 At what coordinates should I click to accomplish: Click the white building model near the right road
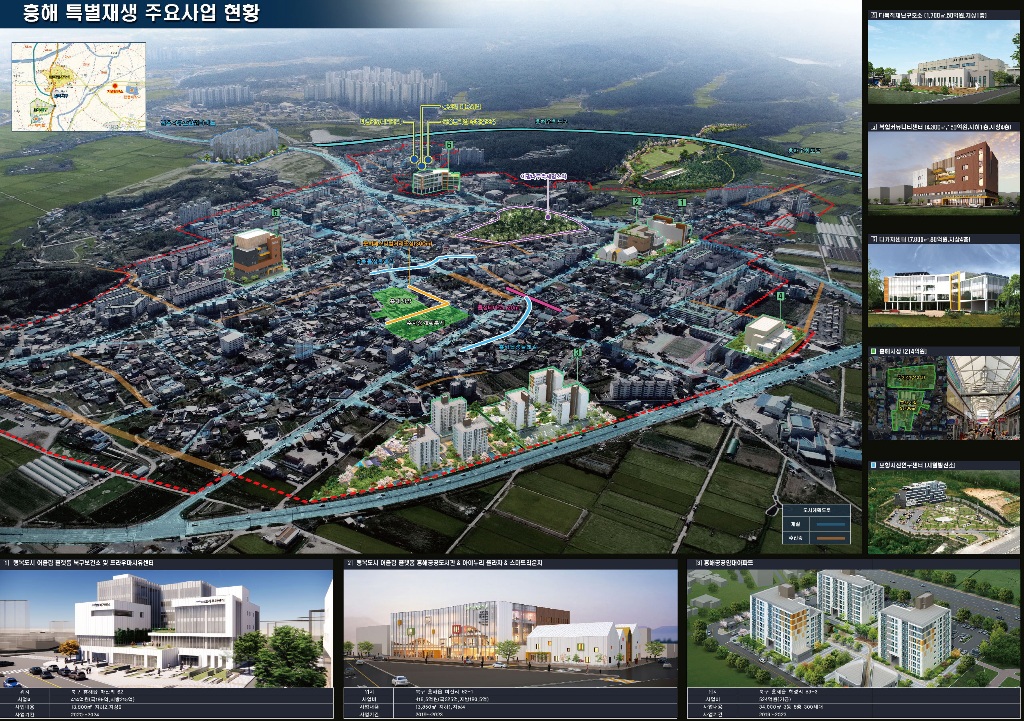coord(764,334)
